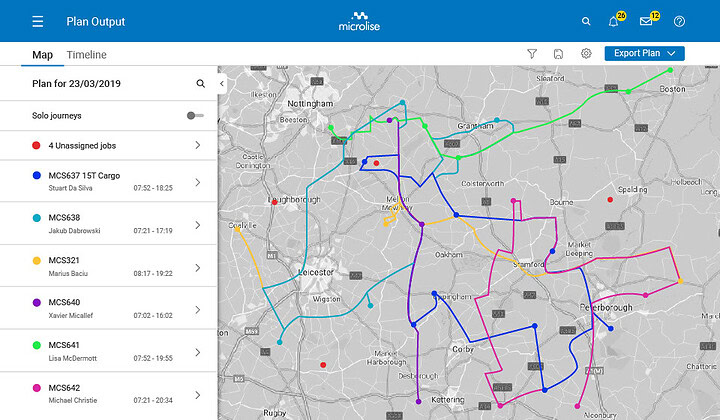Switch to the Timeline tab
This screenshot has height=420, width=720.
[86, 55]
